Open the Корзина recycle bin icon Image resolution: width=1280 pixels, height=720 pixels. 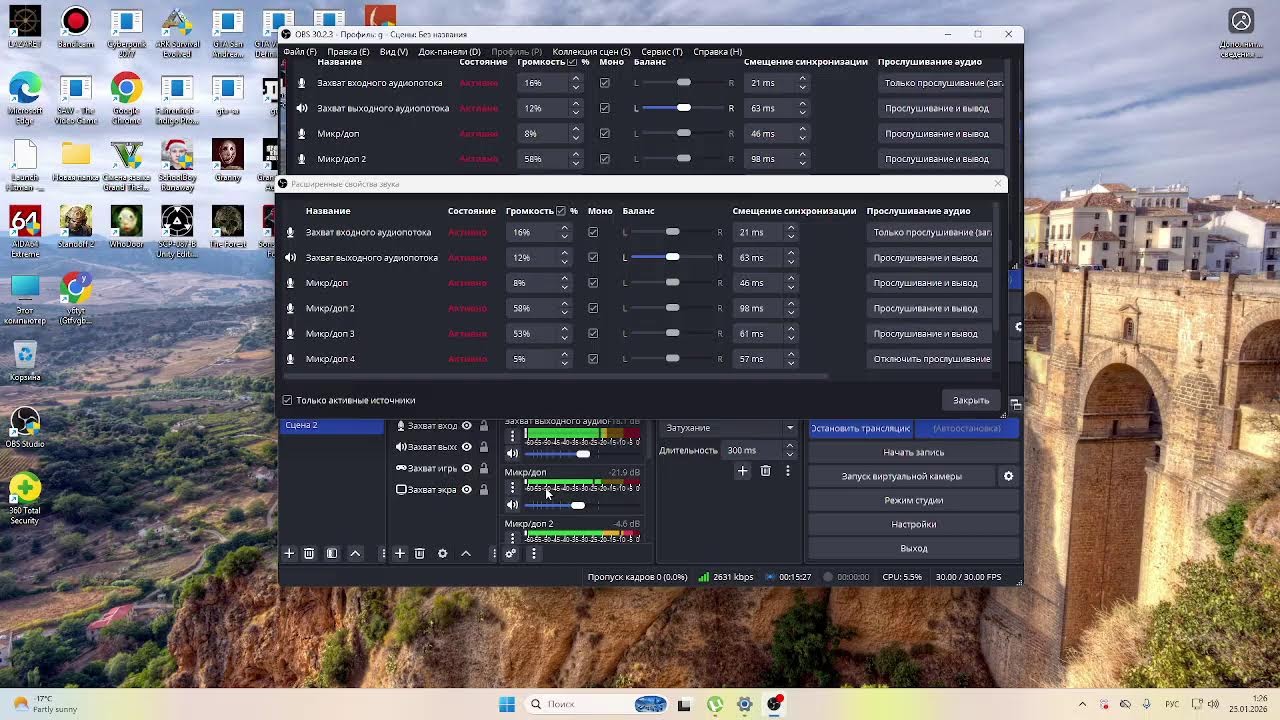[25, 362]
